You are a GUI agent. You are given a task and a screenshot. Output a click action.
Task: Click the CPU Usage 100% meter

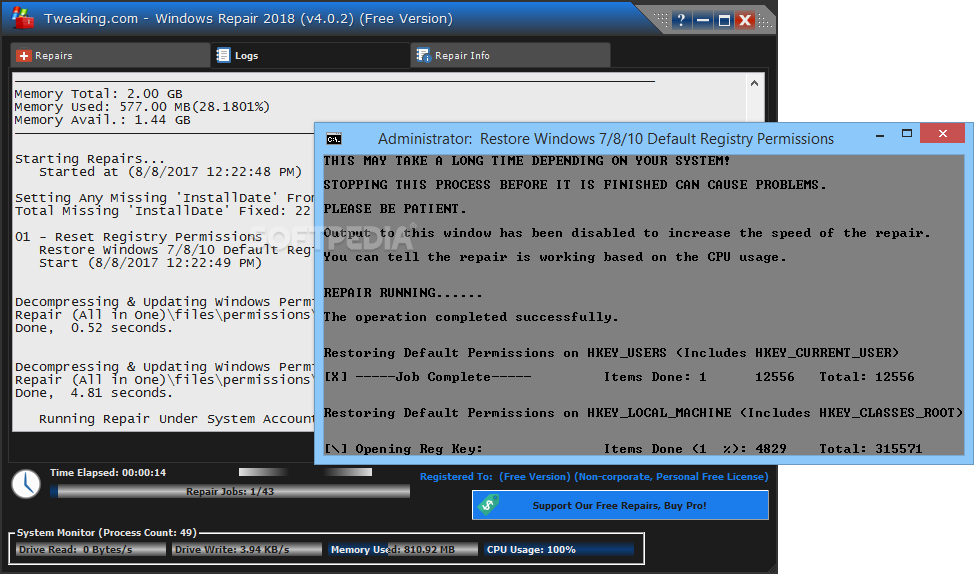click(x=559, y=549)
